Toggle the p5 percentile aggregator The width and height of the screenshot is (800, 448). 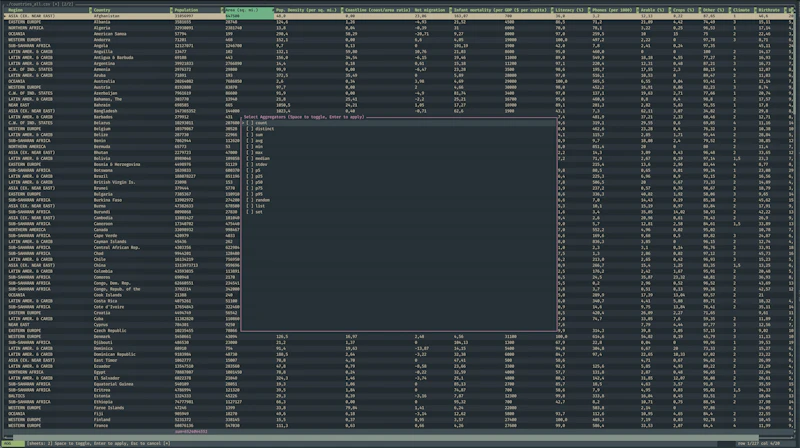tap(249, 170)
